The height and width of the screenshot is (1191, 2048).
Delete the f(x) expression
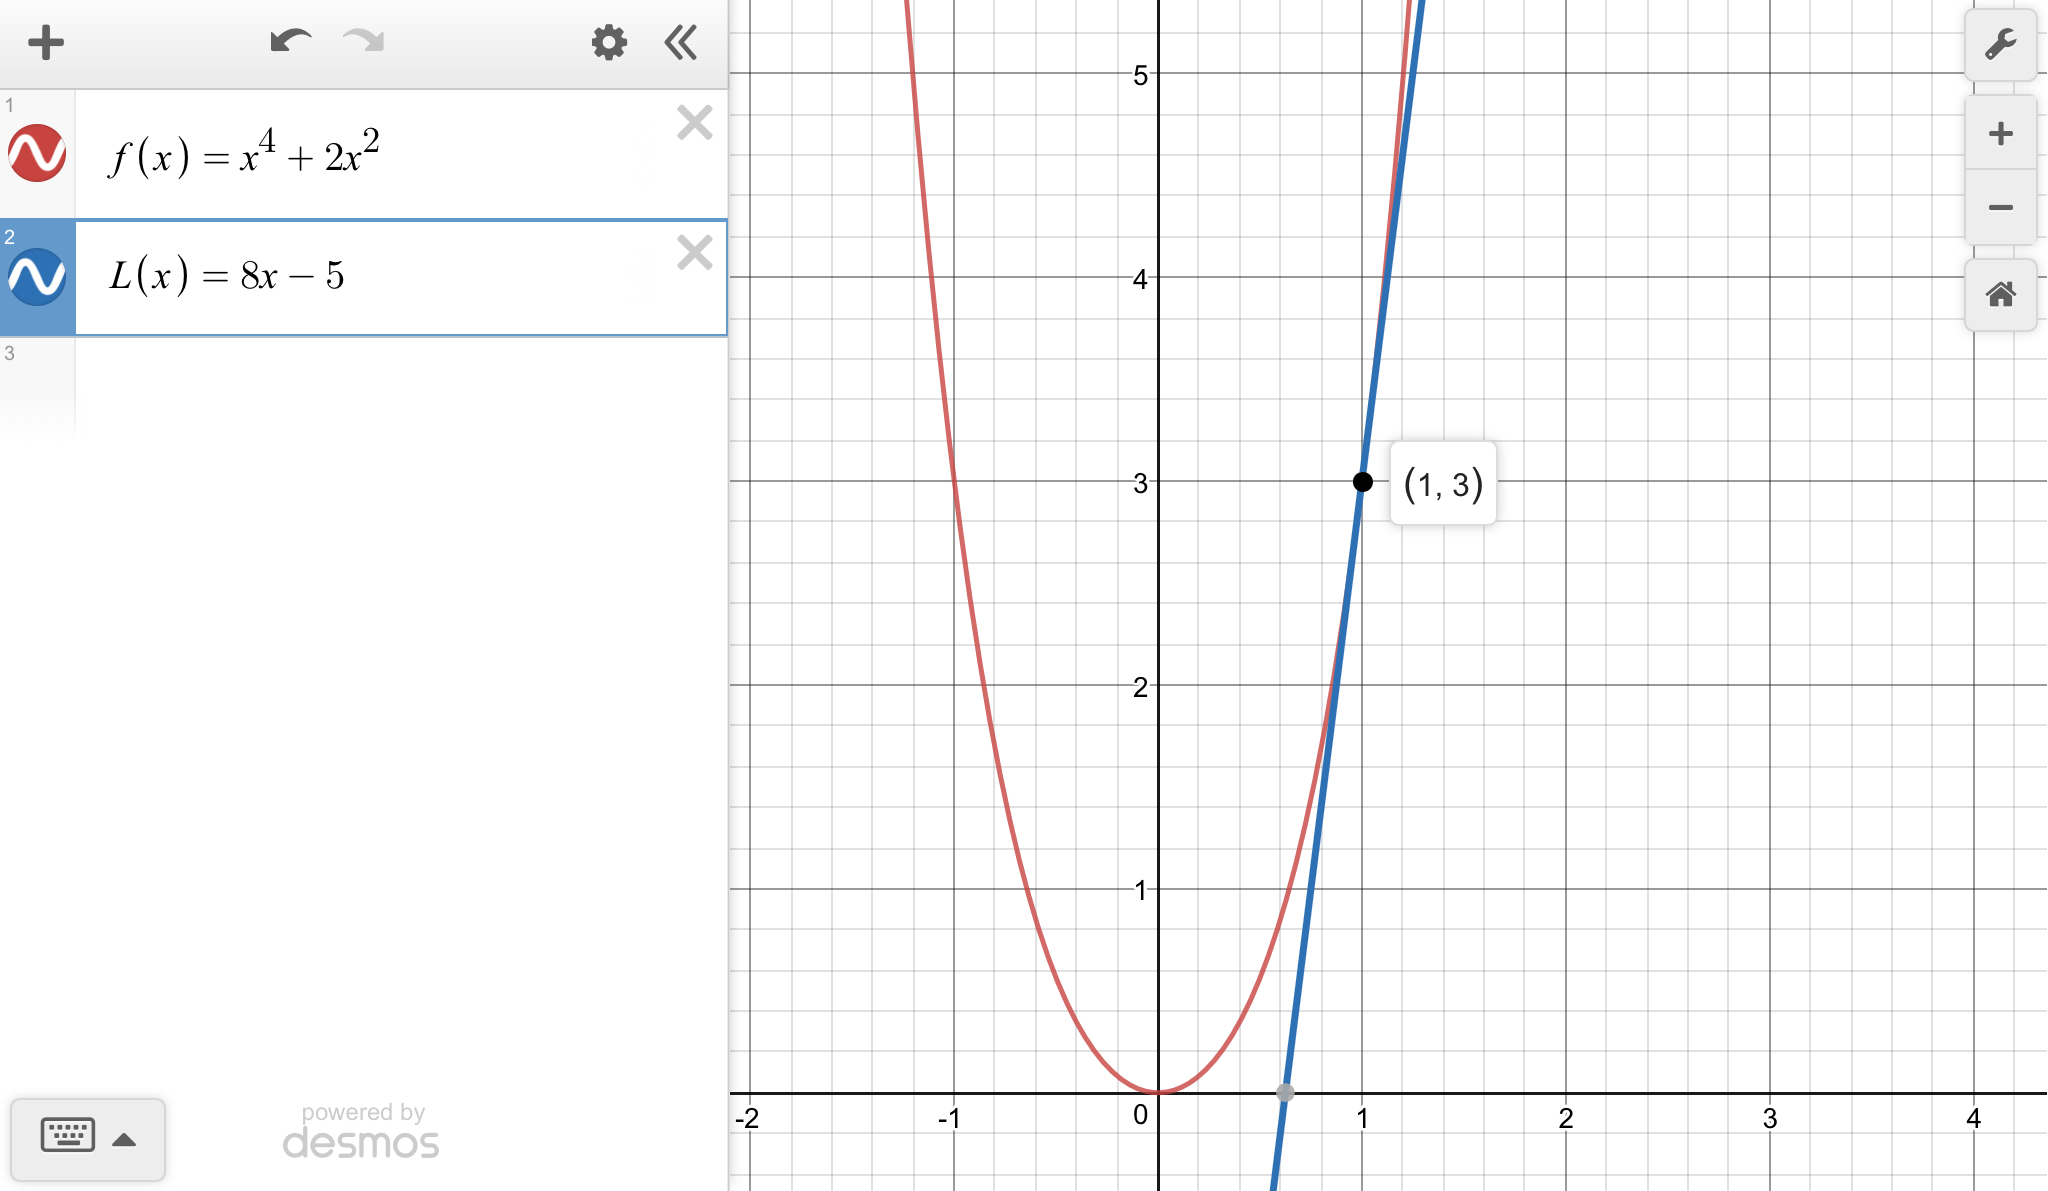tap(694, 123)
